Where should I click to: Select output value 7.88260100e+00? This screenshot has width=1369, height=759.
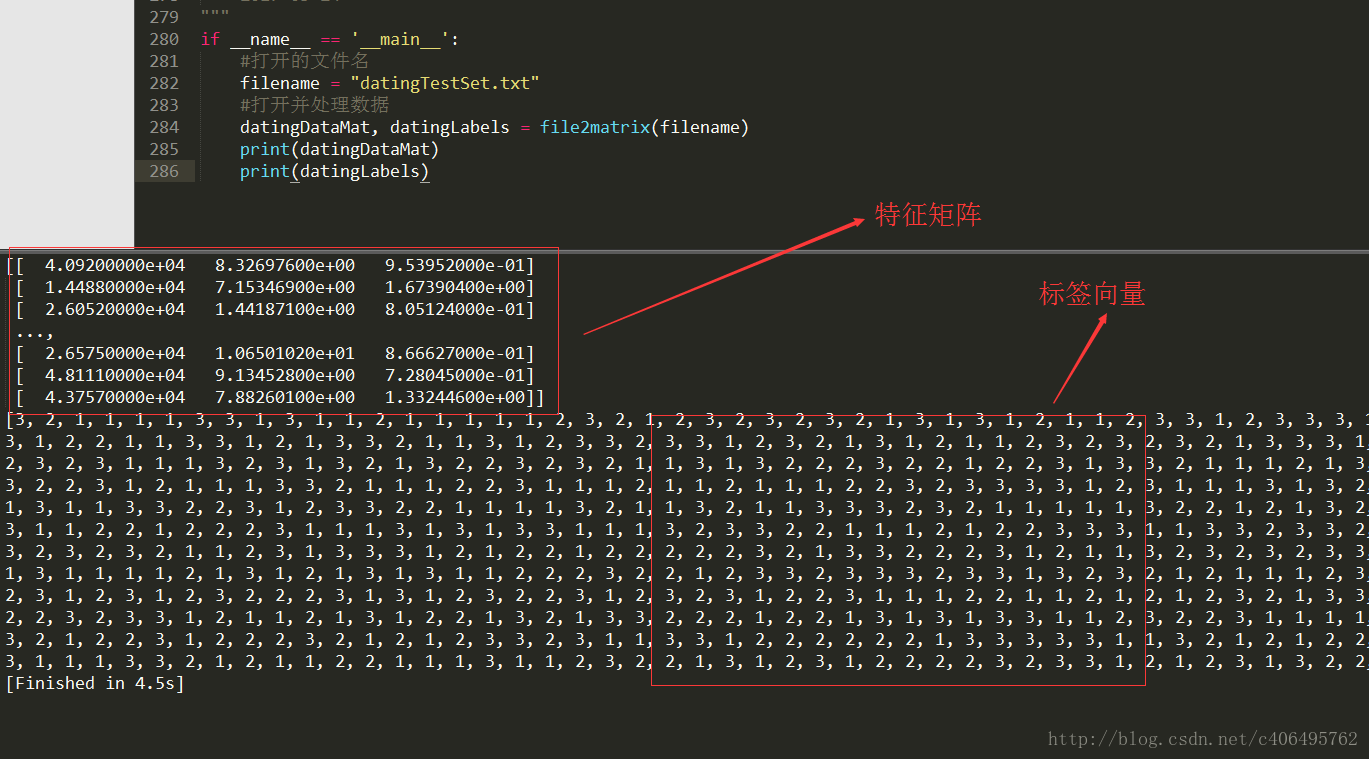(285, 397)
